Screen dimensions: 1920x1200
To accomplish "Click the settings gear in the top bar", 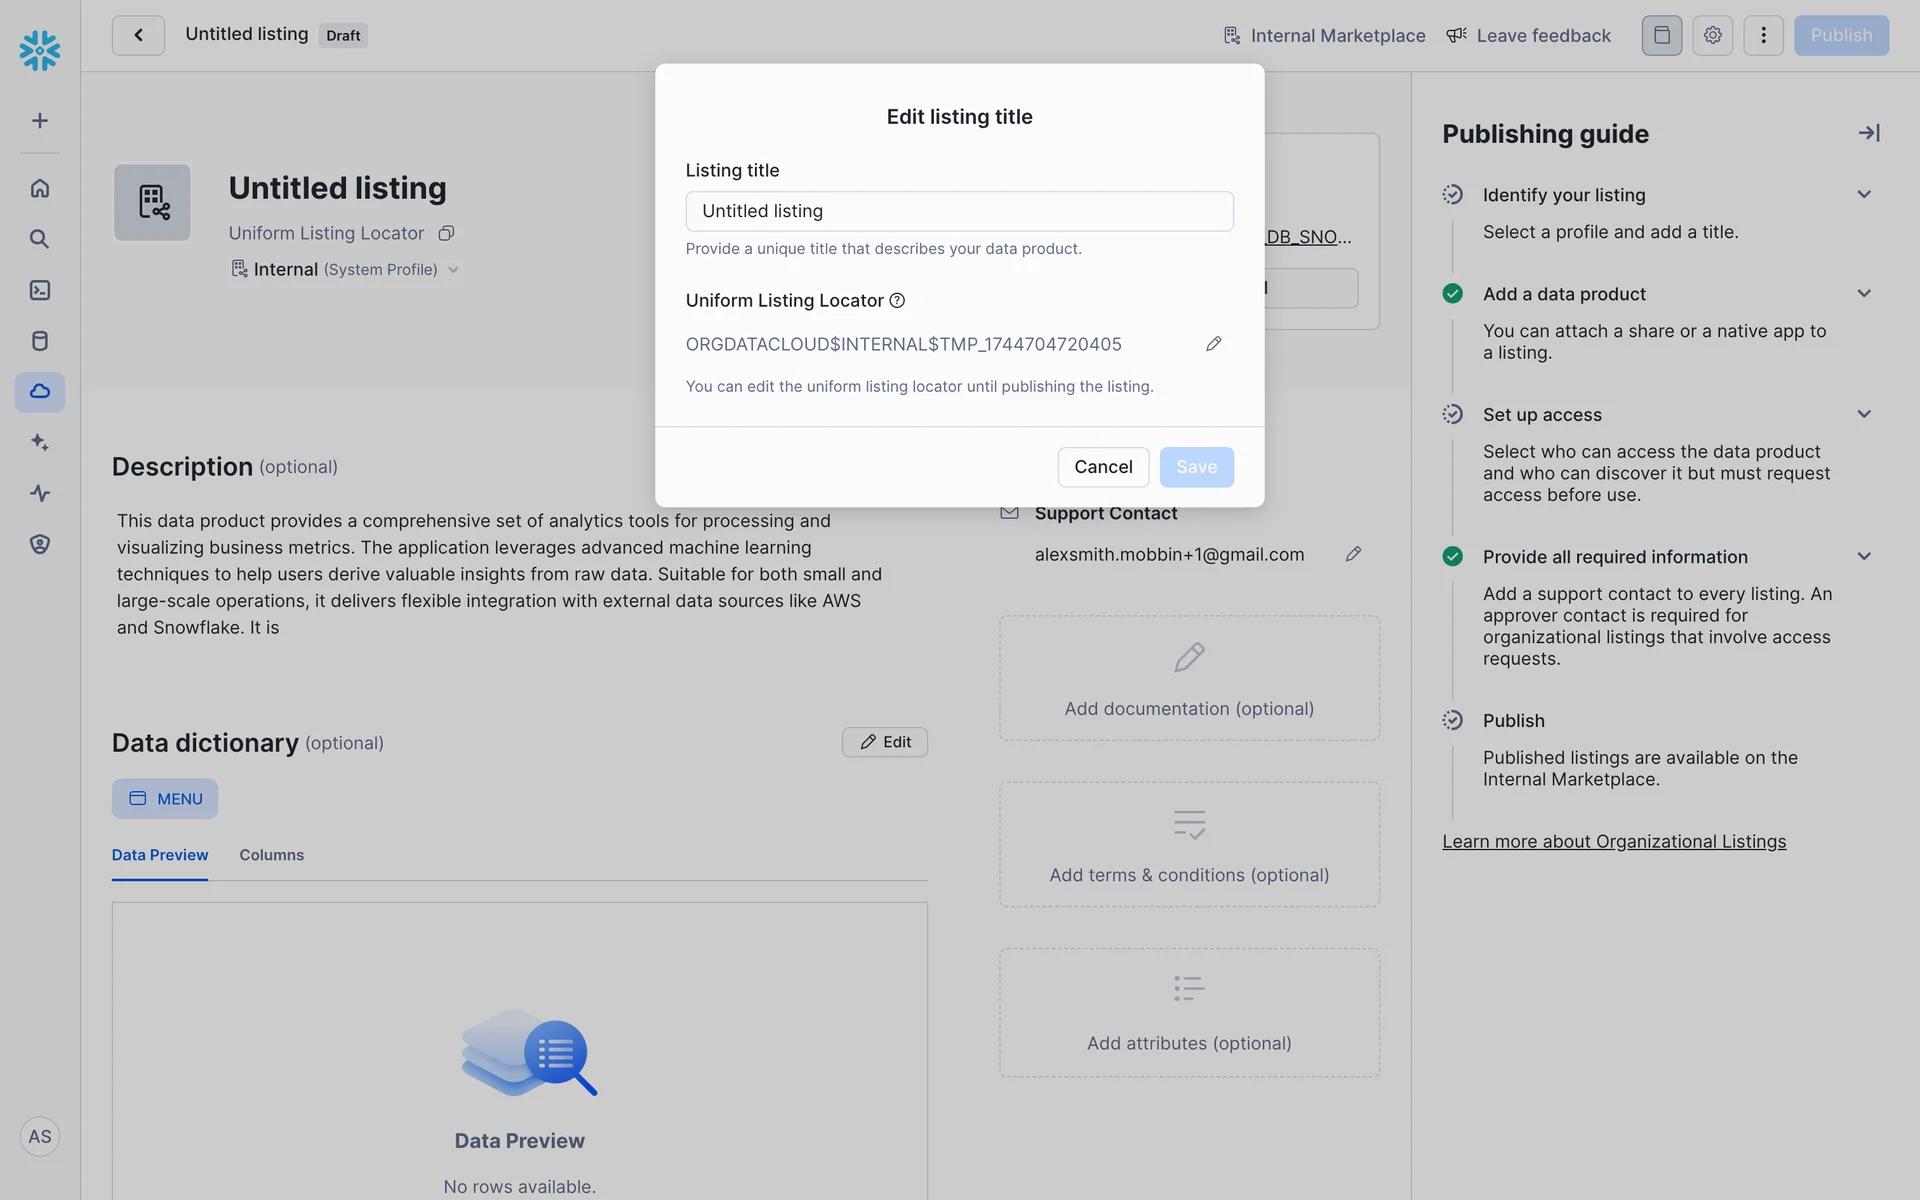I will 1712,35.
